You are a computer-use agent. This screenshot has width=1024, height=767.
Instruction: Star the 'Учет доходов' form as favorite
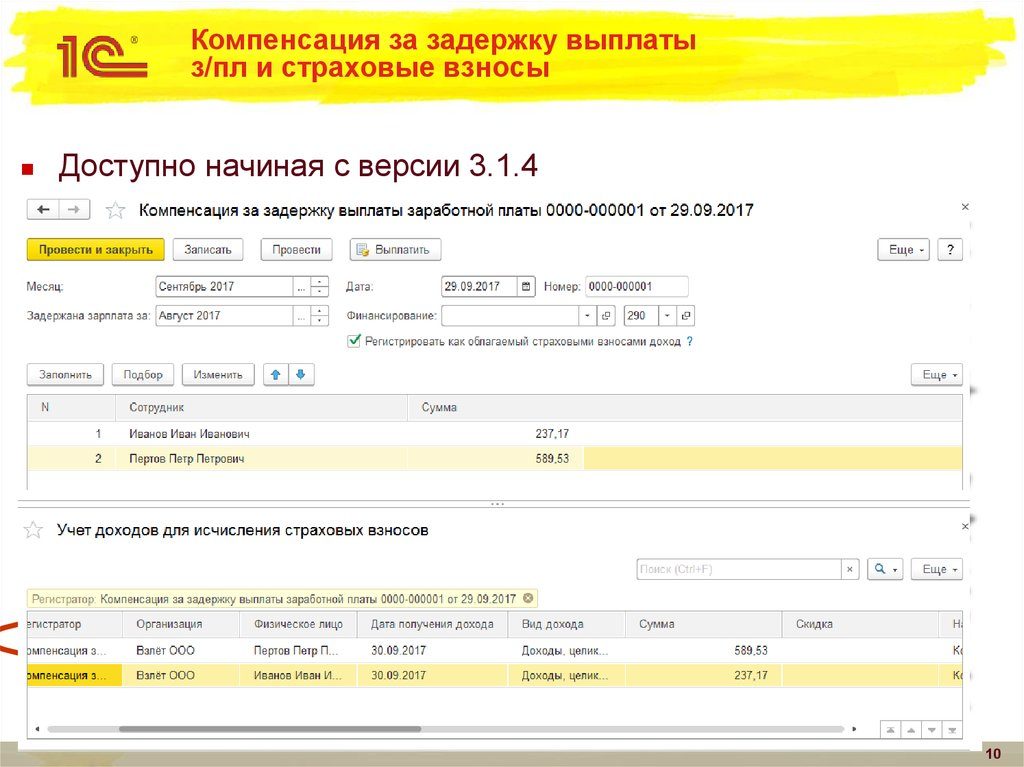[x=33, y=530]
